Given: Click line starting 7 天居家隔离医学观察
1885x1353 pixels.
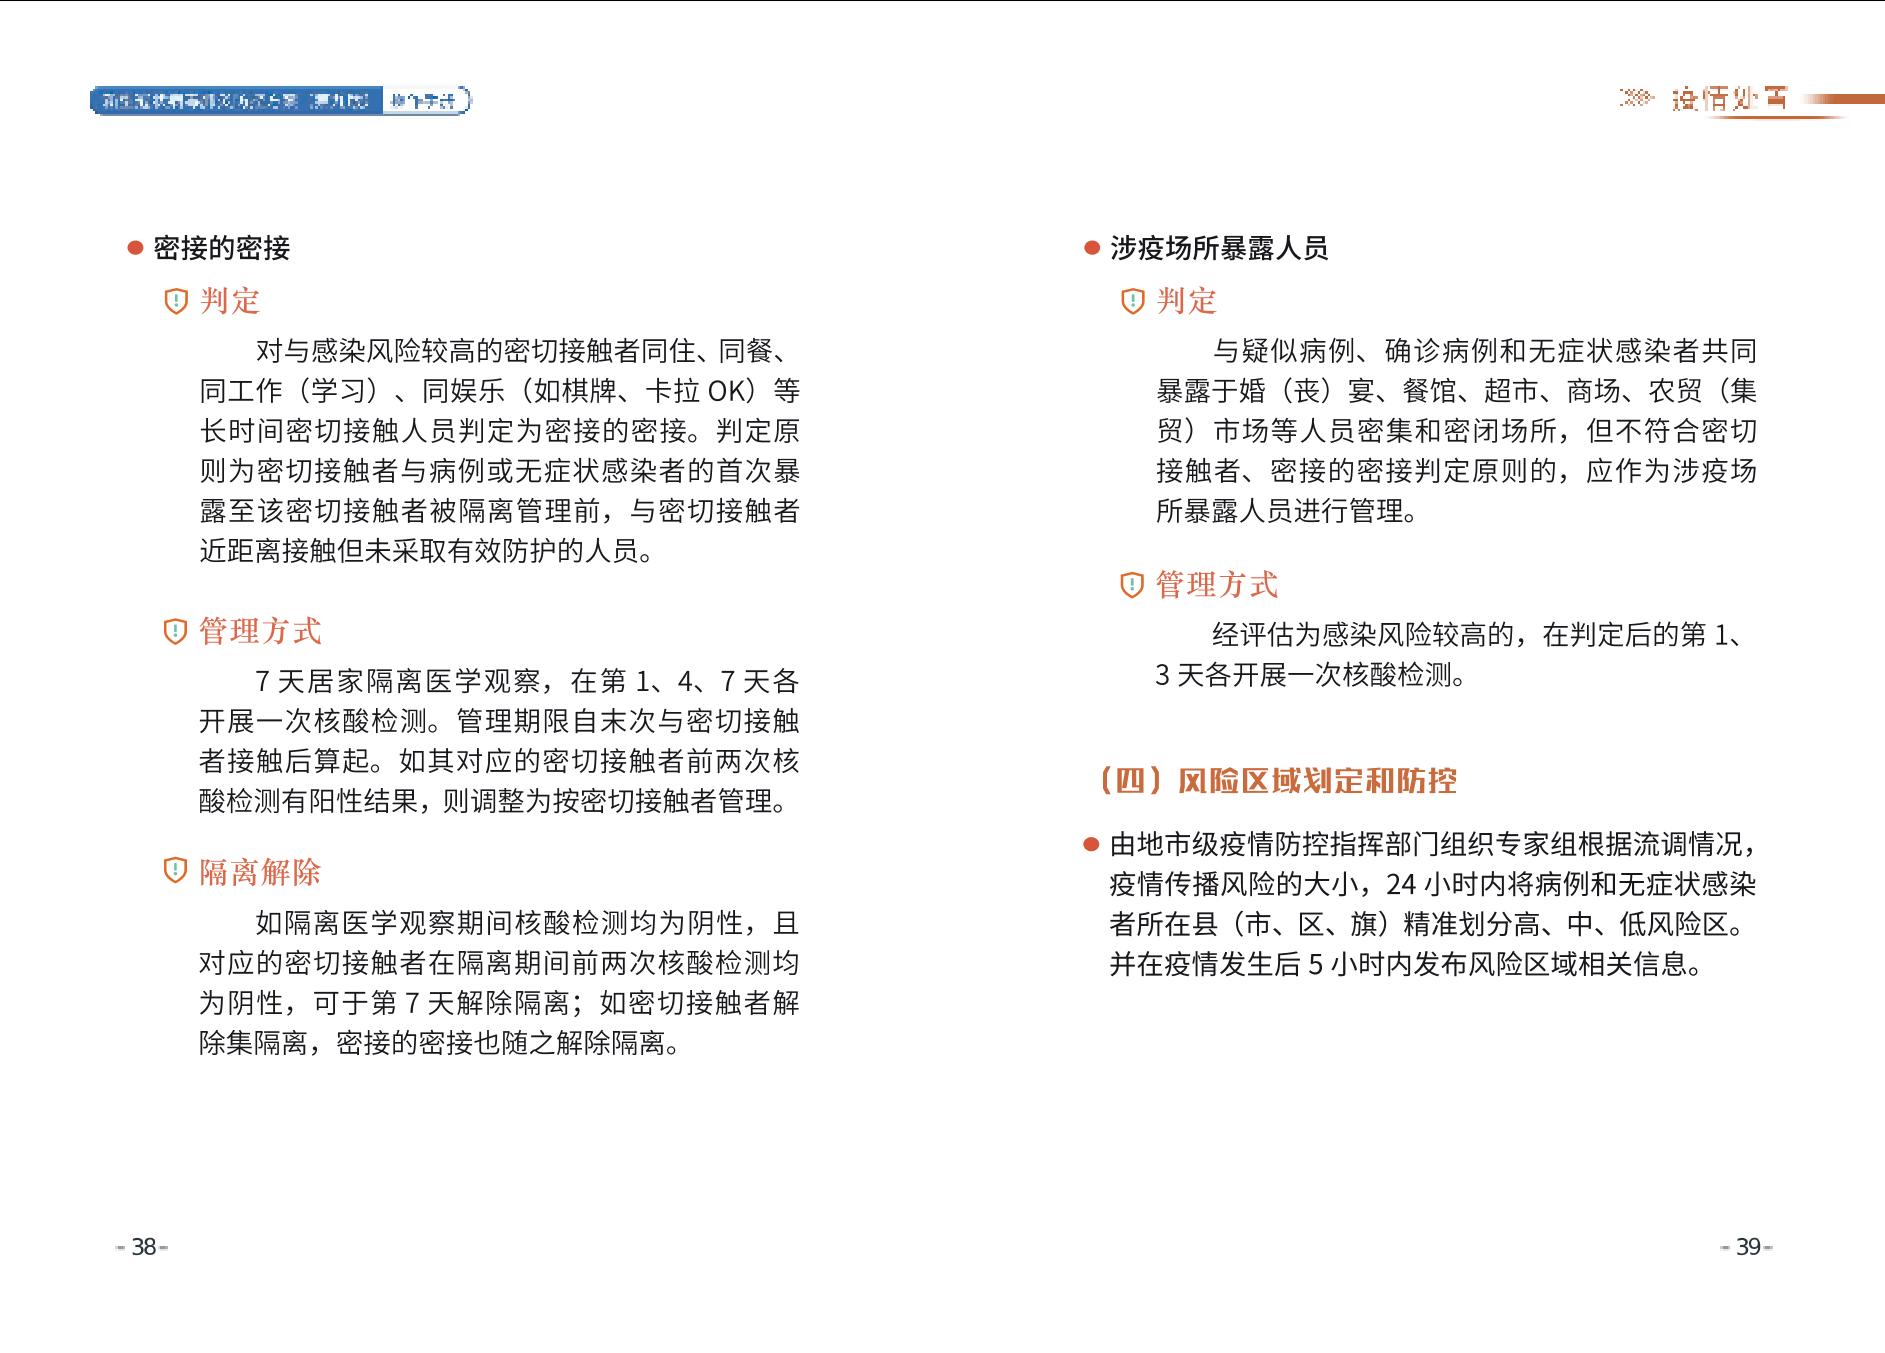Looking at the screenshot, I should pos(527,682).
